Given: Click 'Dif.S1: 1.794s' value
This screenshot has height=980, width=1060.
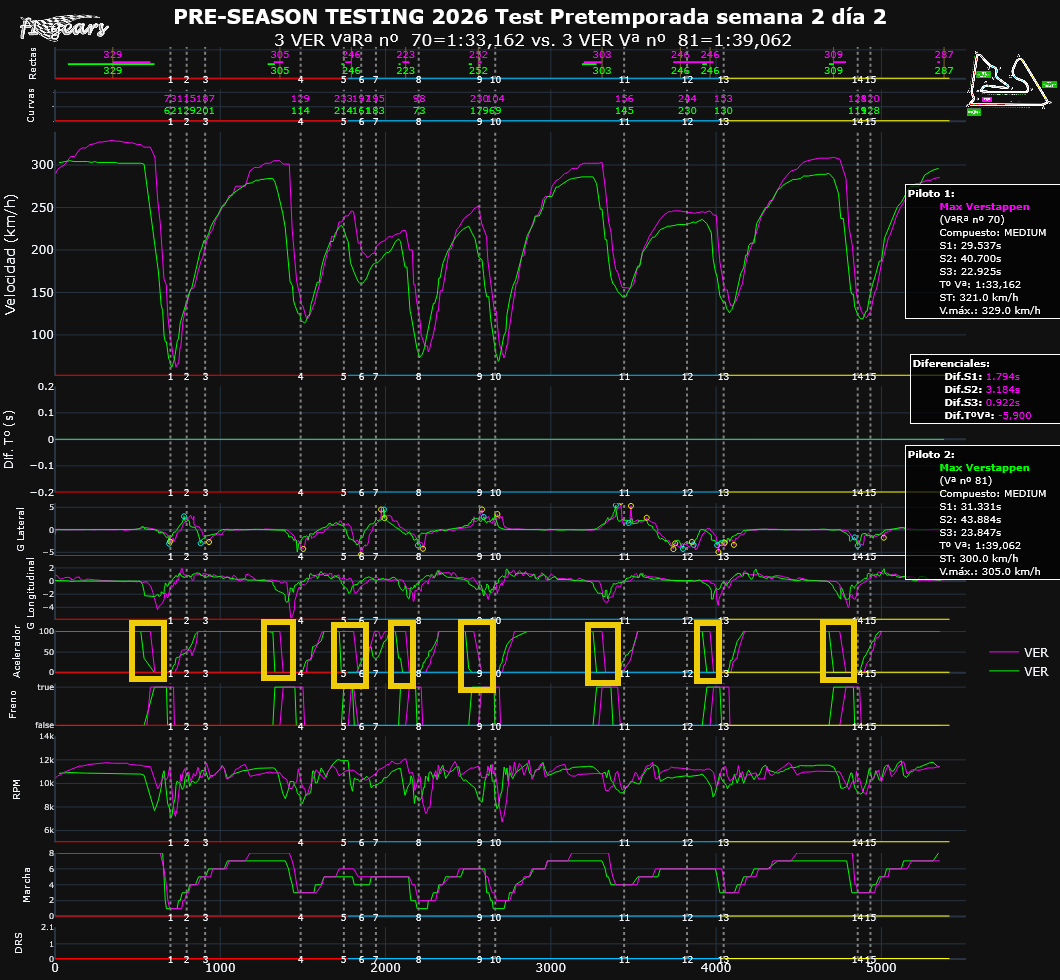Looking at the screenshot, I should click(982, 376).
